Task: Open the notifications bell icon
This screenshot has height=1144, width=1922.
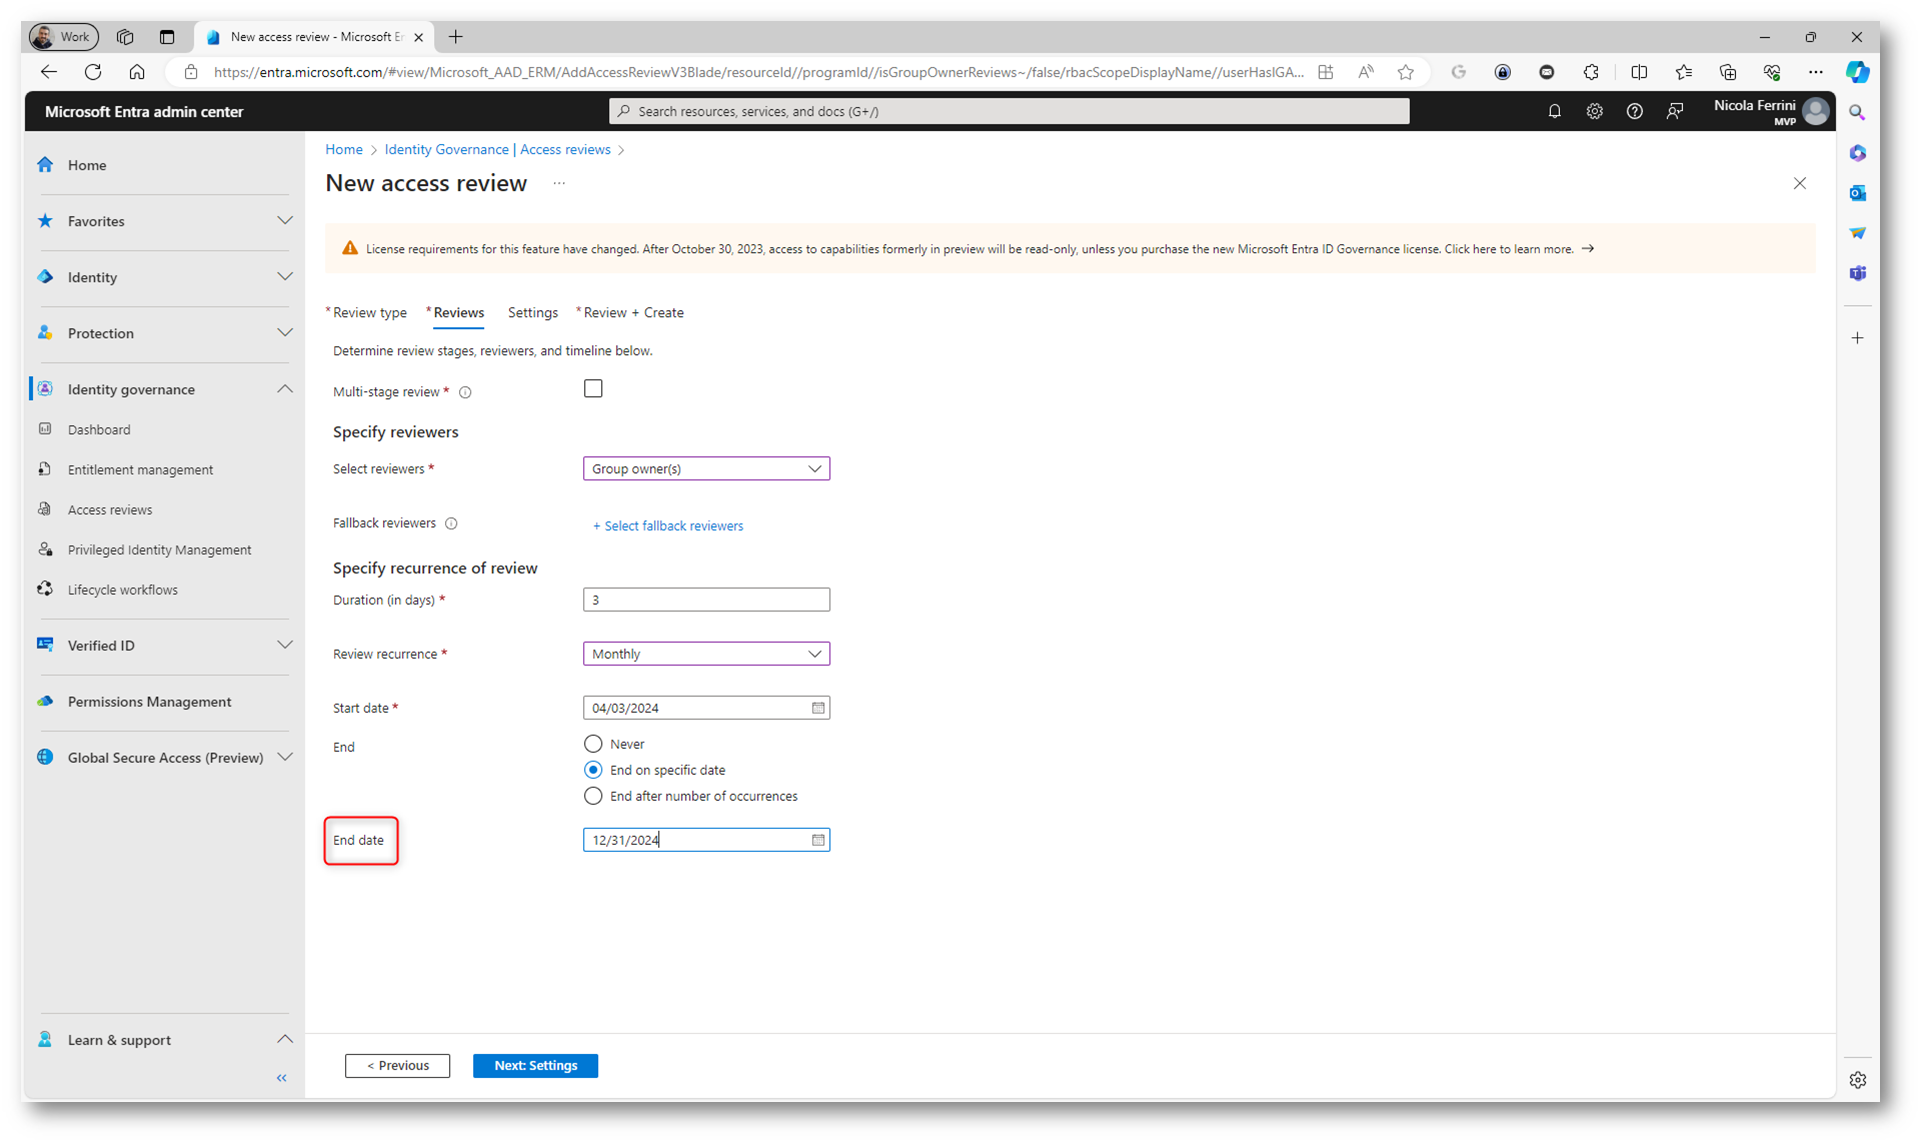Action: (x=1554, y=111)
